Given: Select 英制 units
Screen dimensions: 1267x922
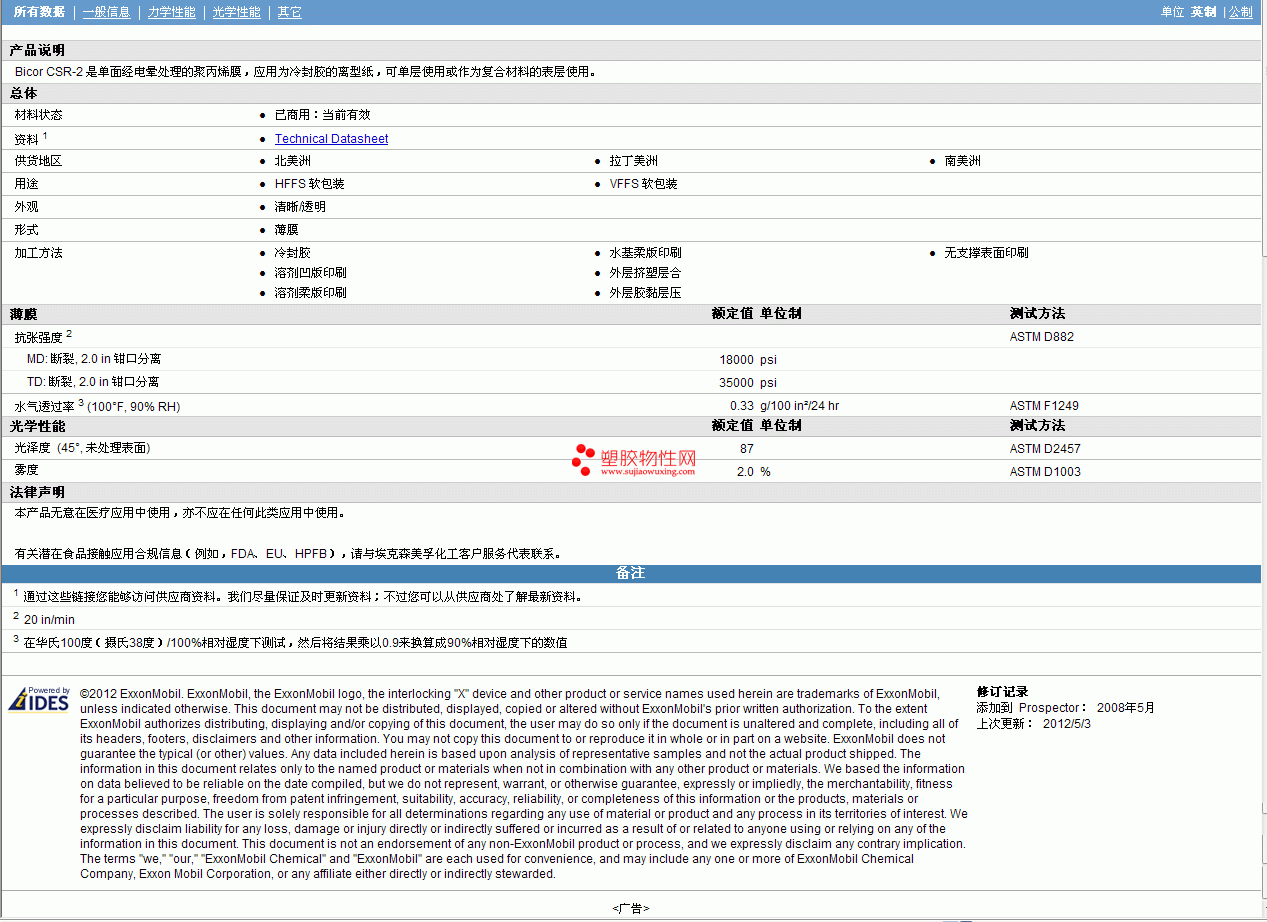Looking at the screenshot, I should coord(1203,12).
